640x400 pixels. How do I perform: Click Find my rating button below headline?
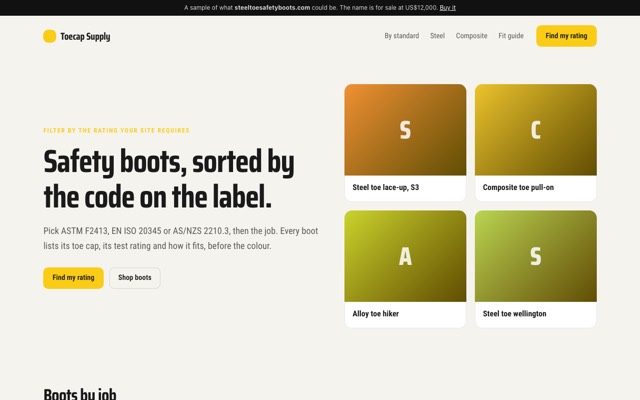click(73, 278)
